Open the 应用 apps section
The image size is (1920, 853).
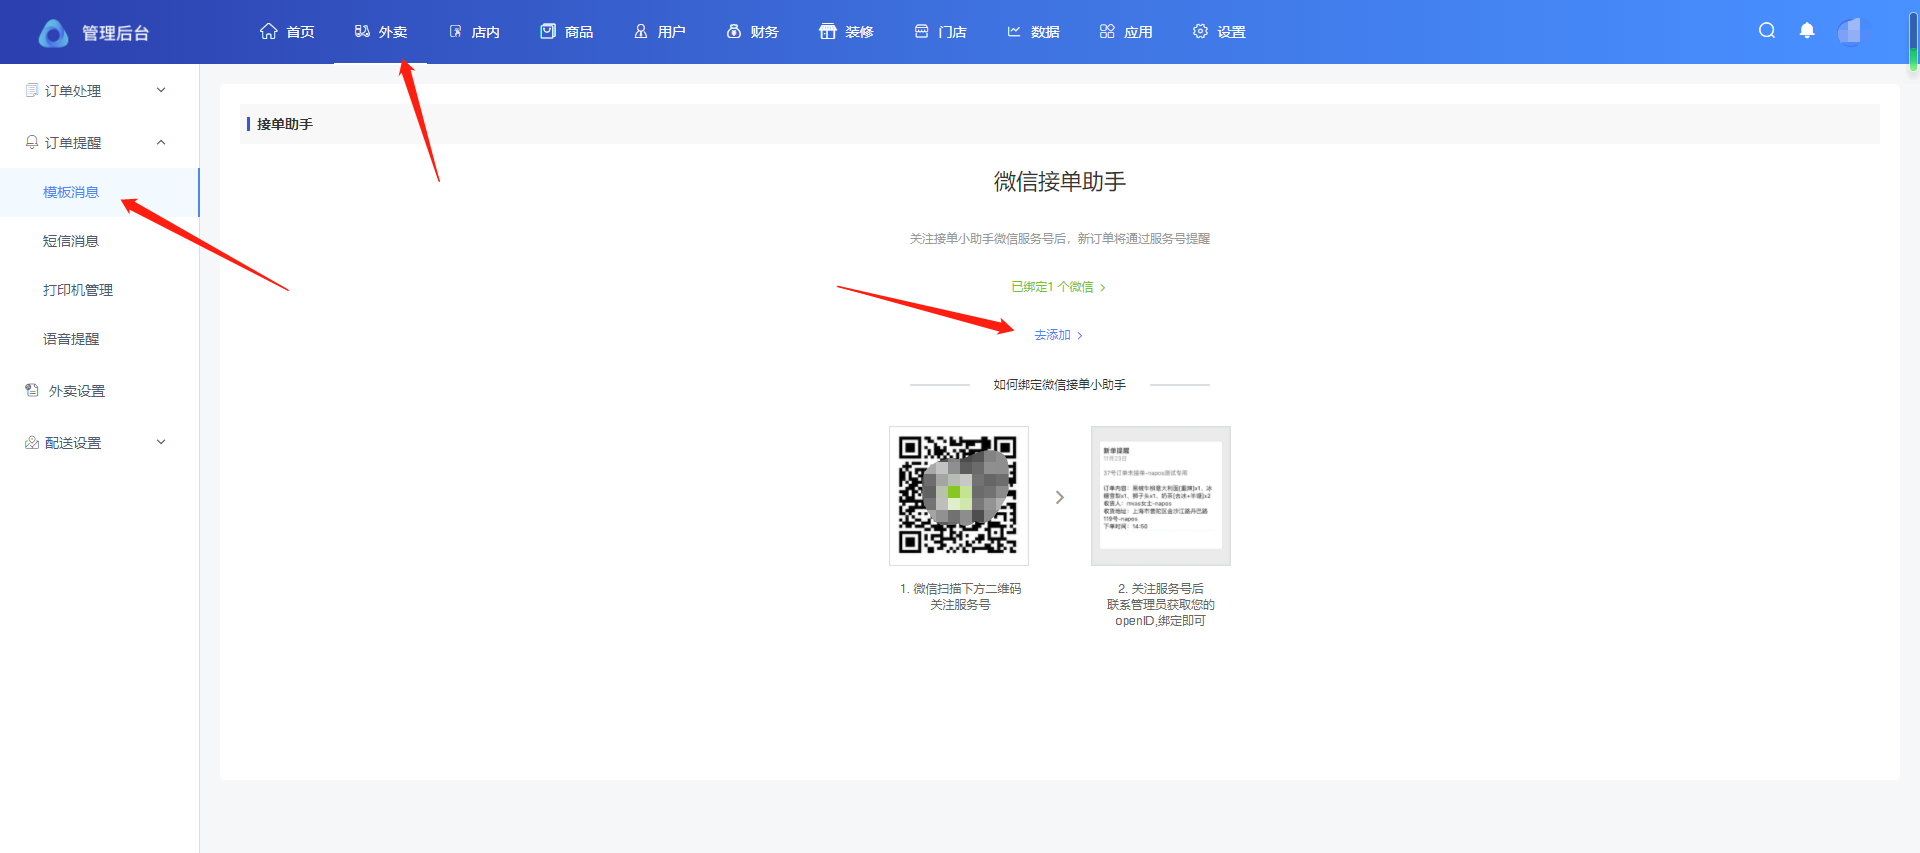coord(1126,32)
